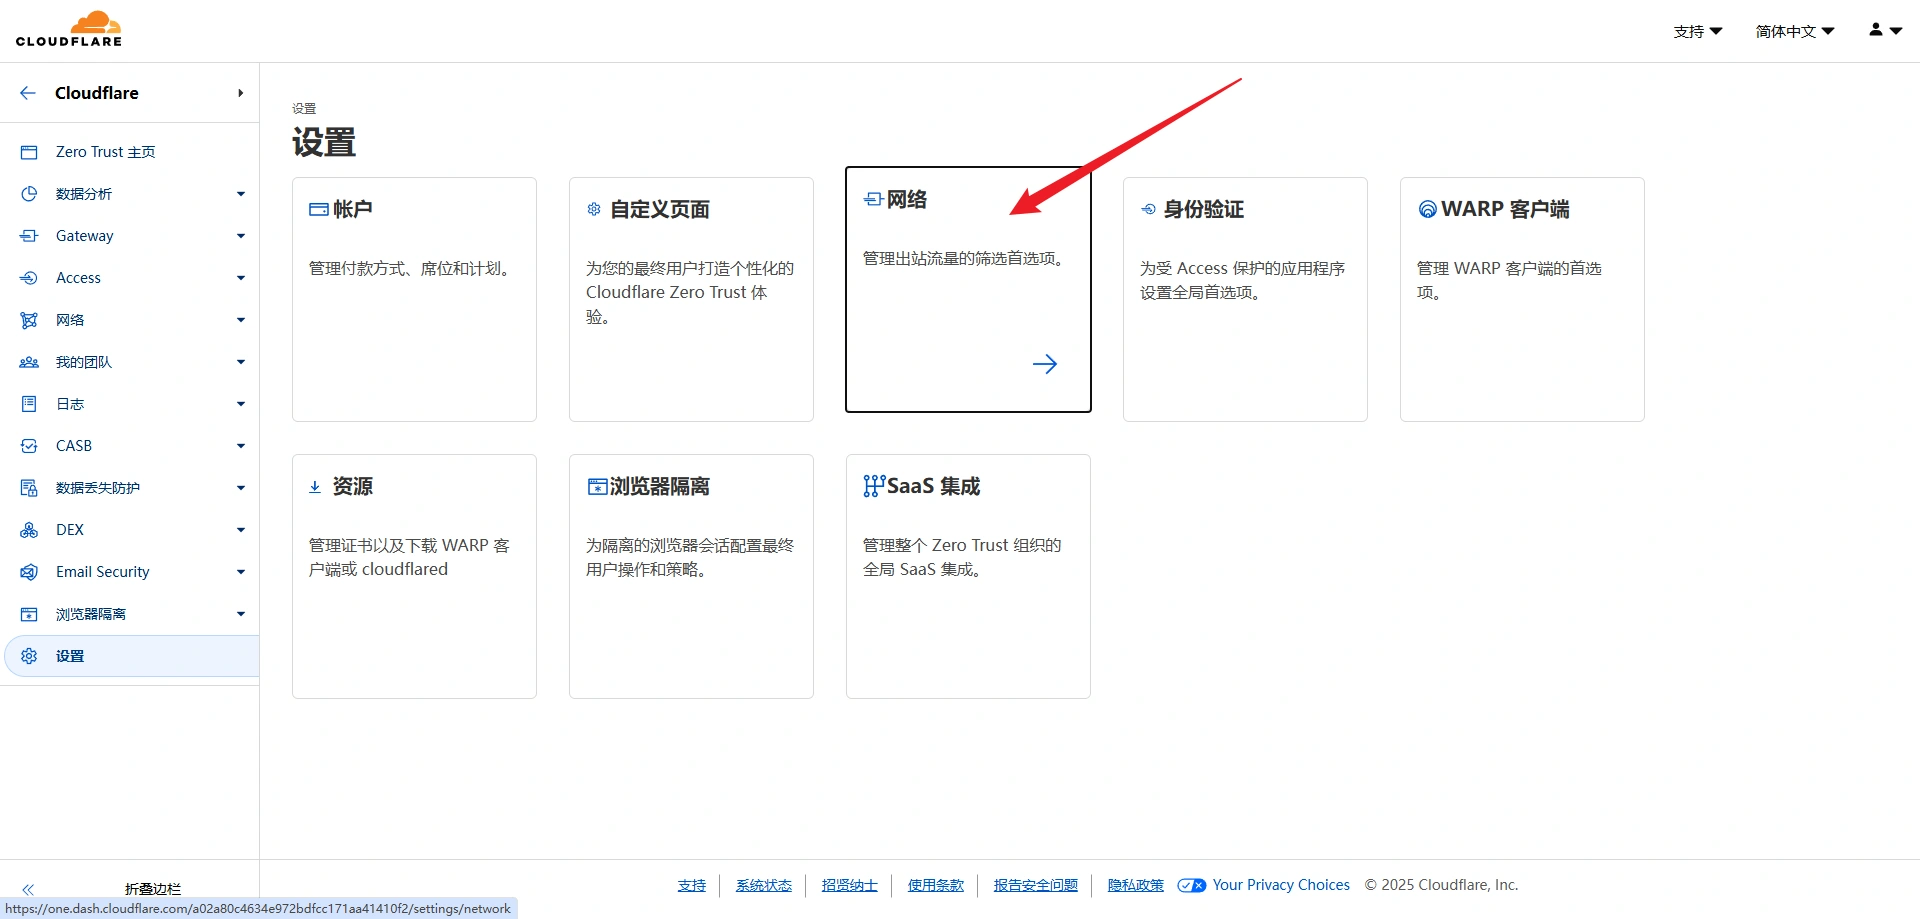This screenshot has height=919, width=1920.
Task: Select Gateway in the sidebar menu
Action: tap(85, 236)
